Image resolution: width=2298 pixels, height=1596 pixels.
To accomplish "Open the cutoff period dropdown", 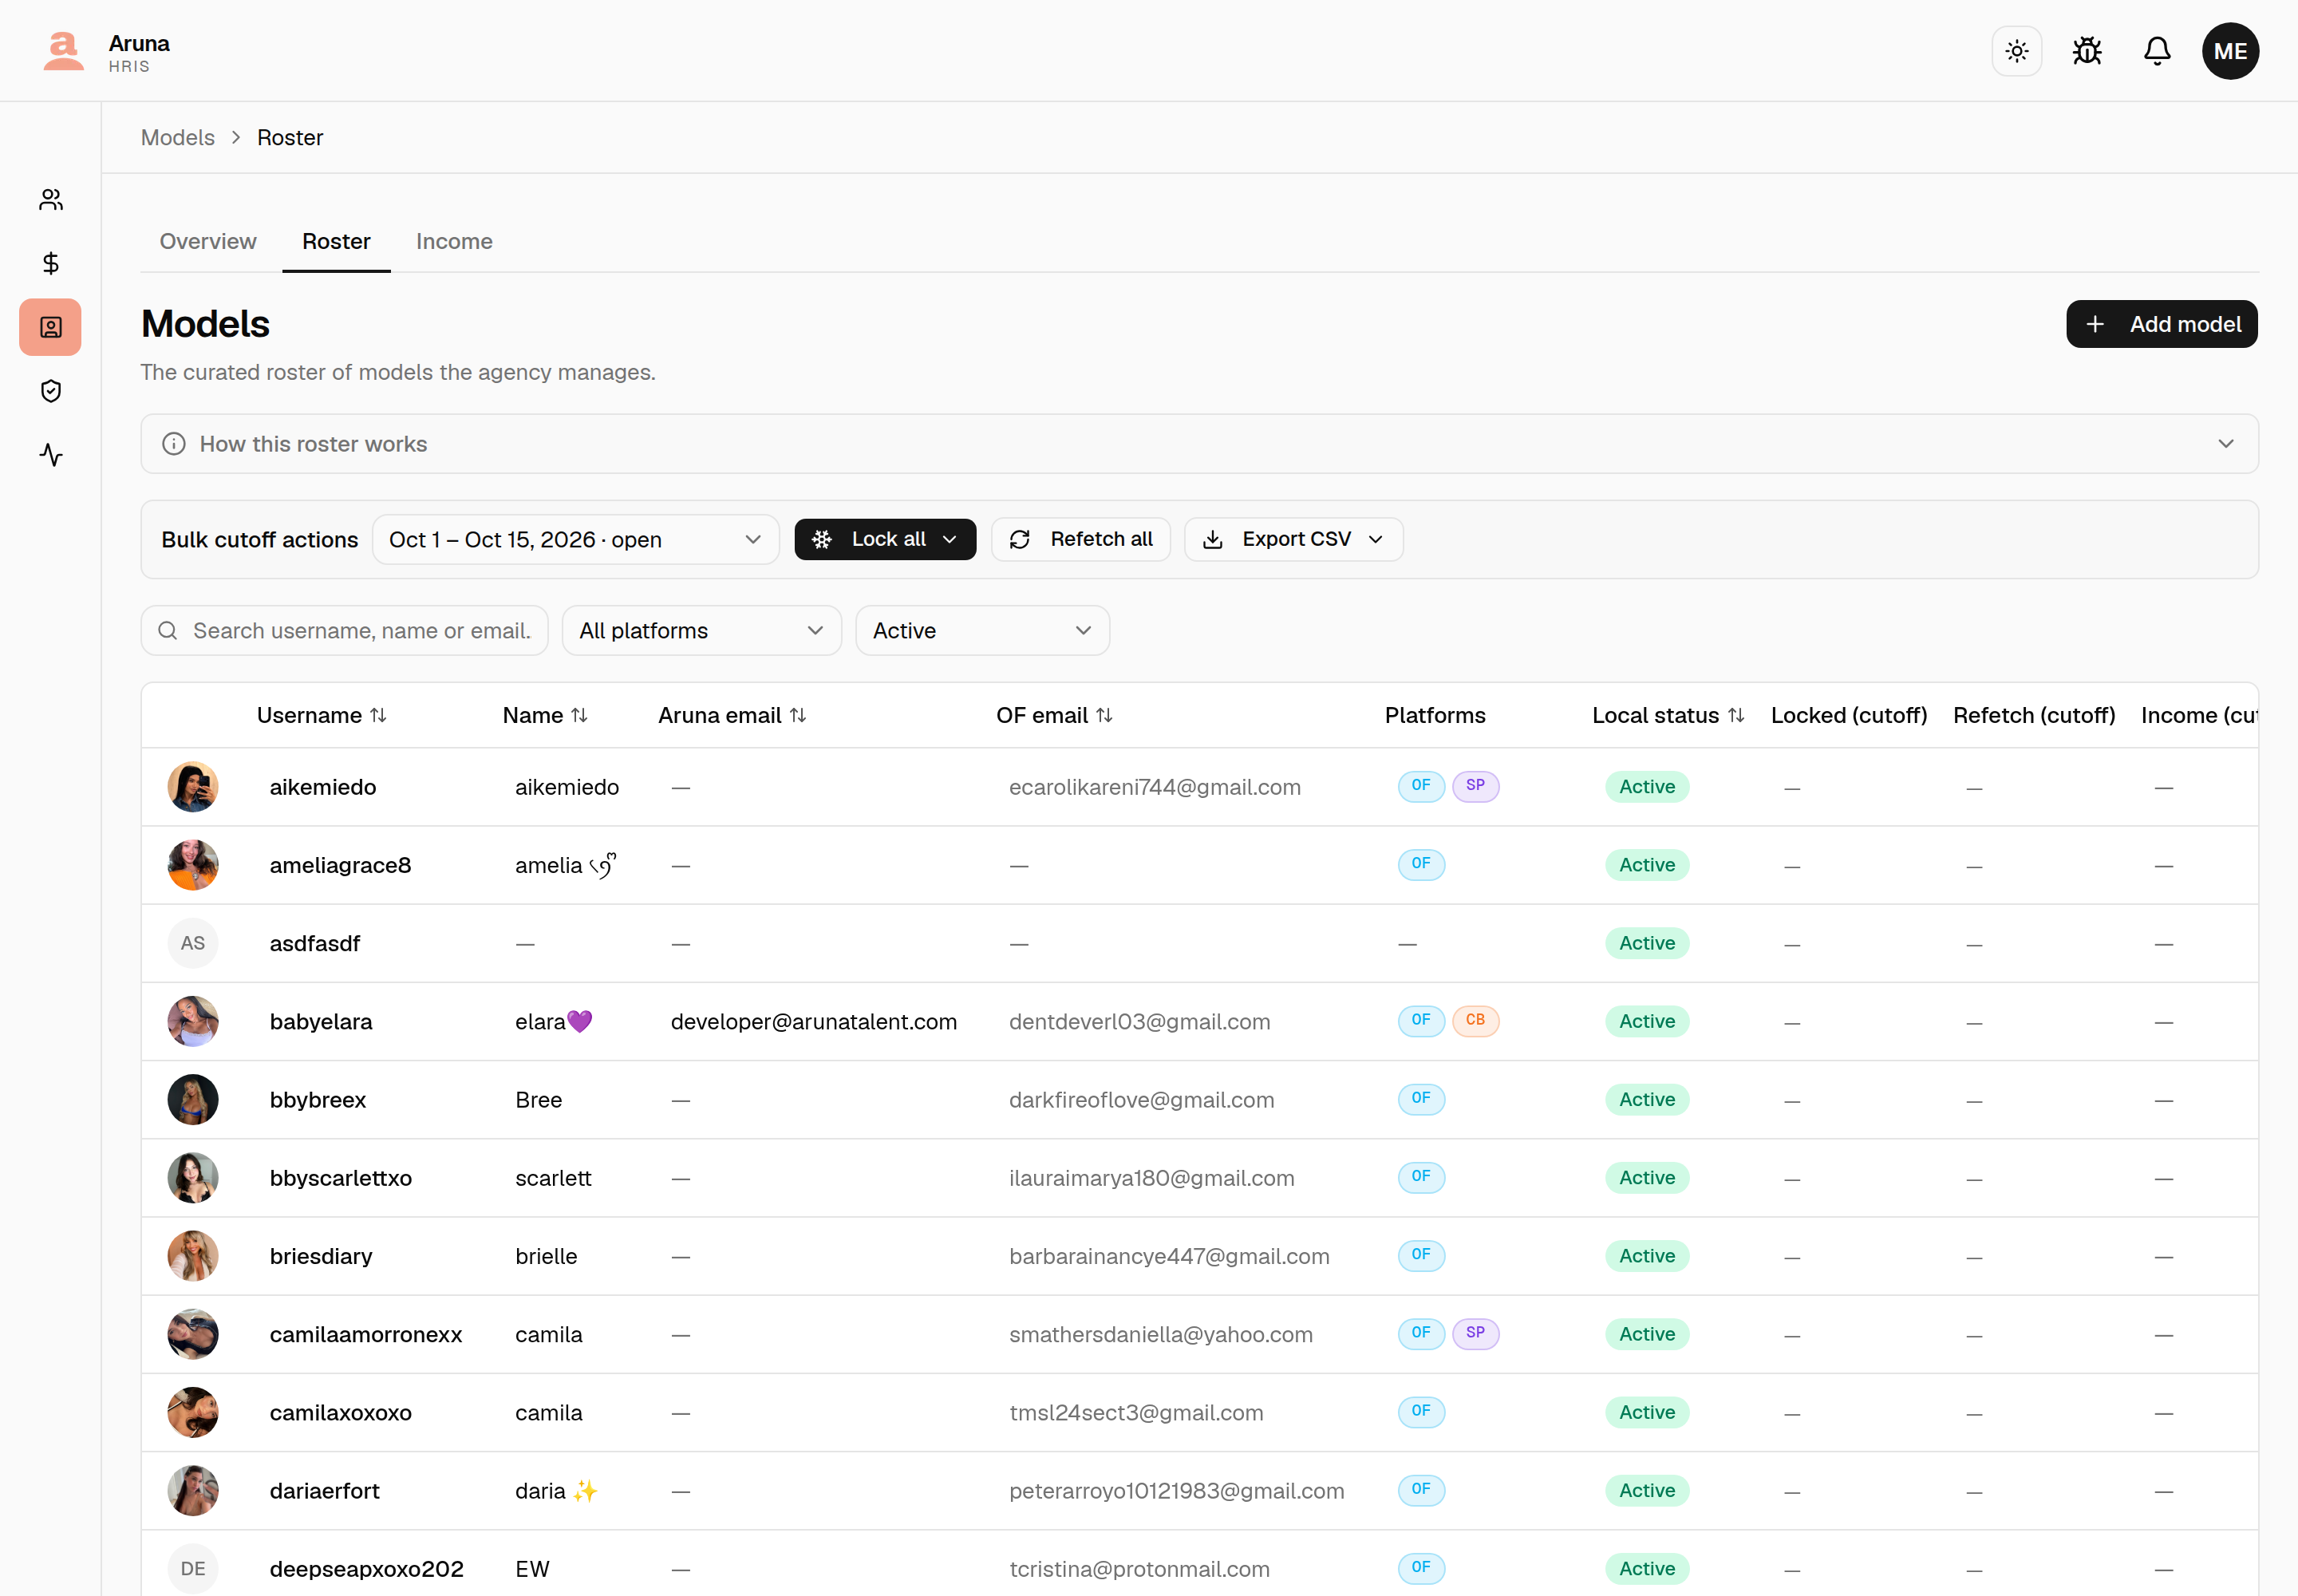I will tap(575, 540).
